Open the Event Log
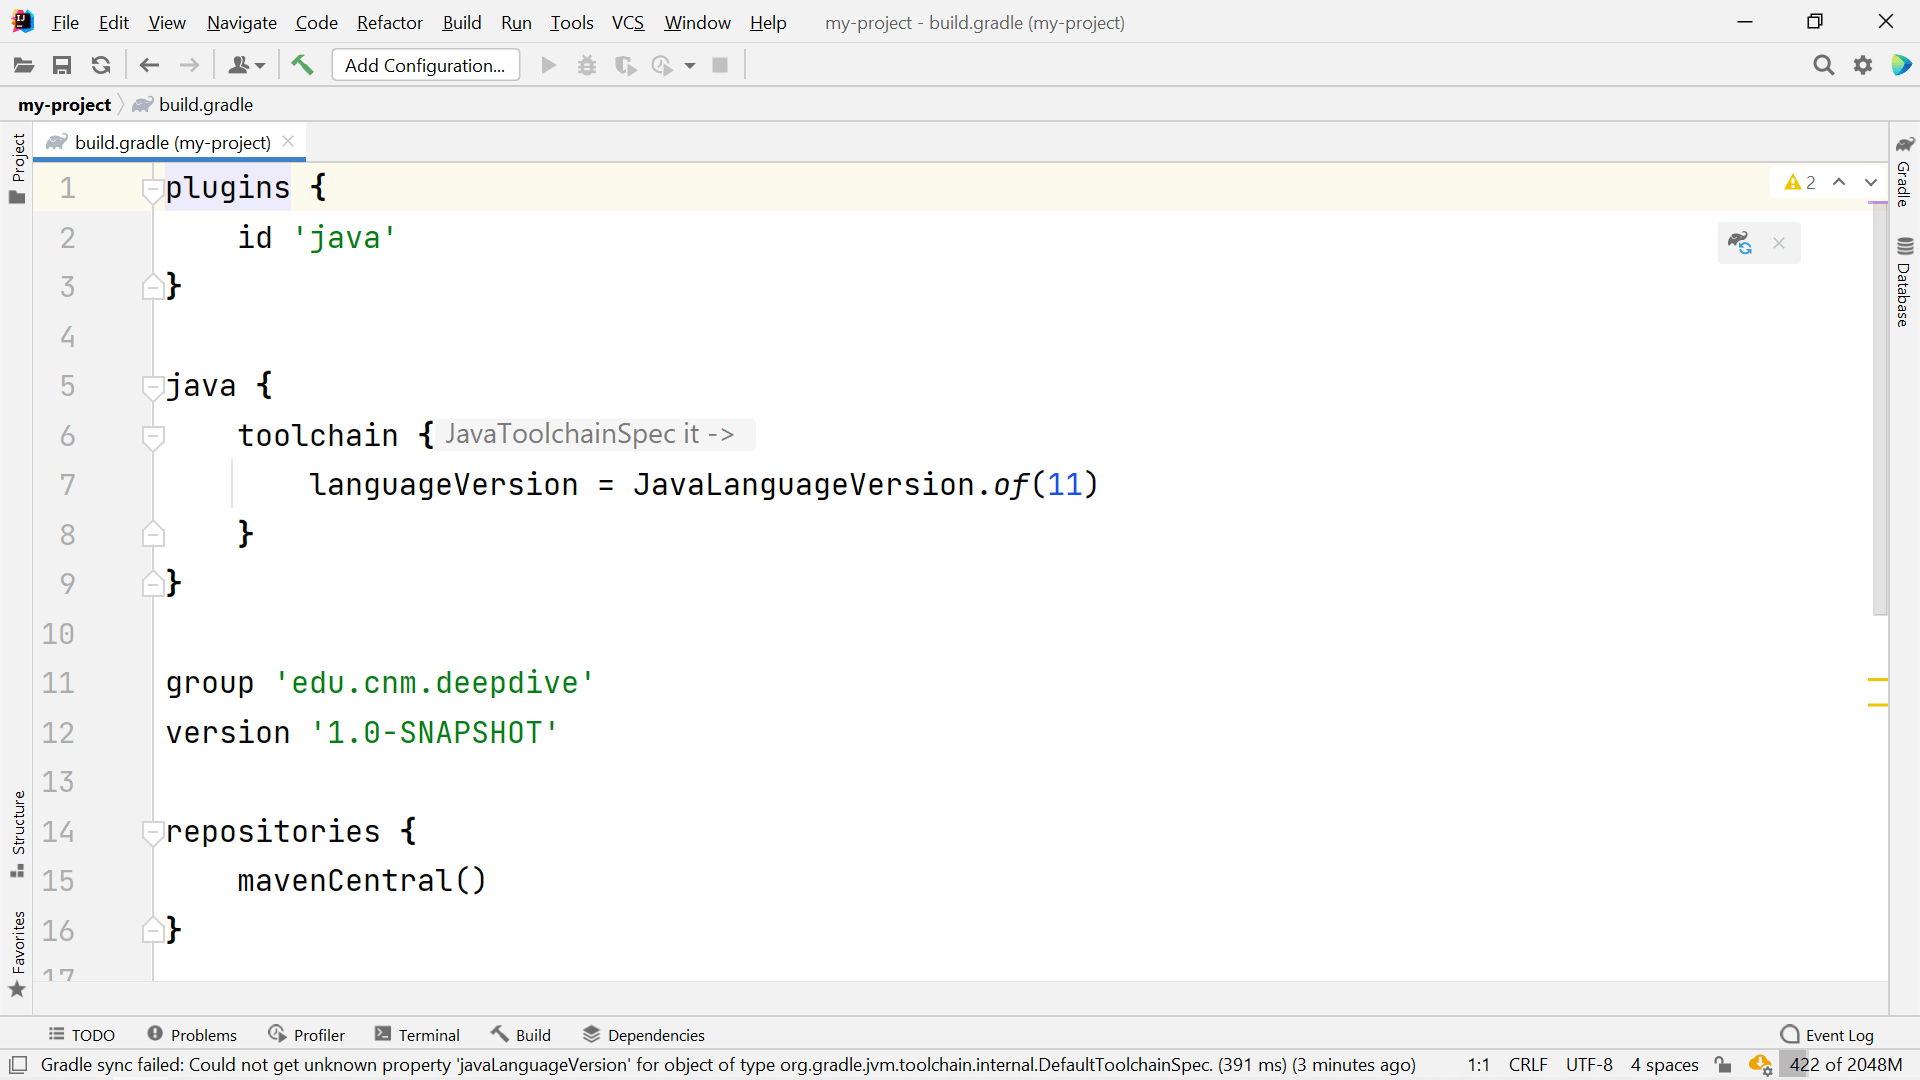Screen dimensions: 1920x1080 pos(1840,1034)
